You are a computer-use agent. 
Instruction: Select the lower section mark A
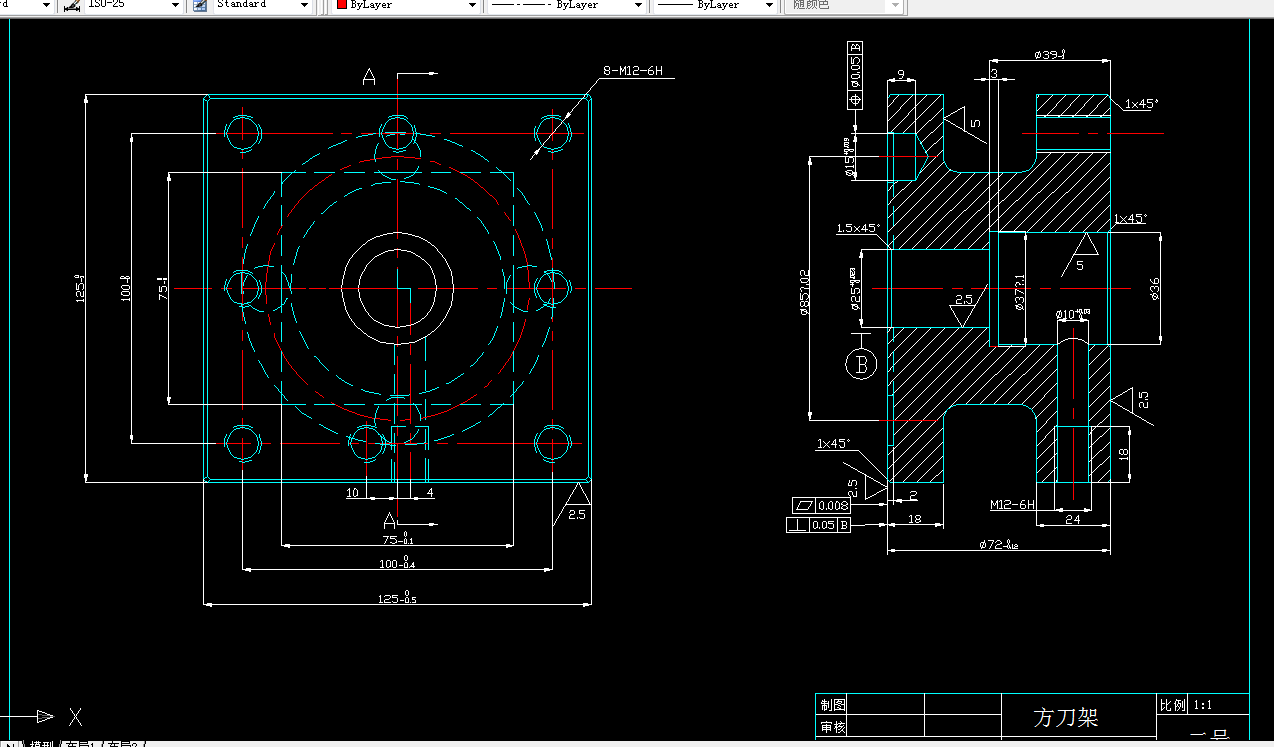pos(390,520)
